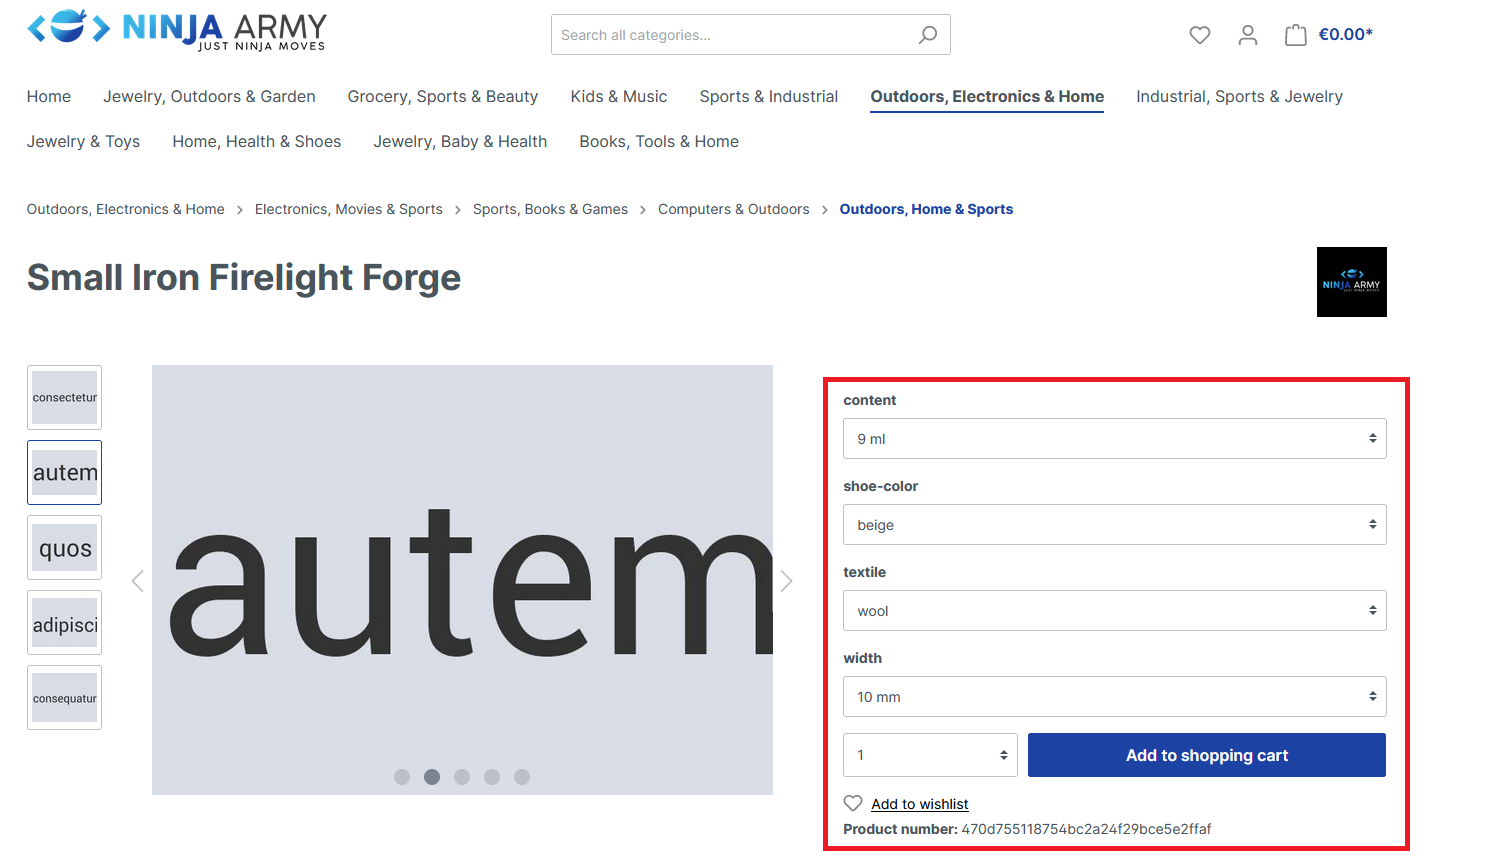Open Jewelry & Toys category

[x=83, y=141]
